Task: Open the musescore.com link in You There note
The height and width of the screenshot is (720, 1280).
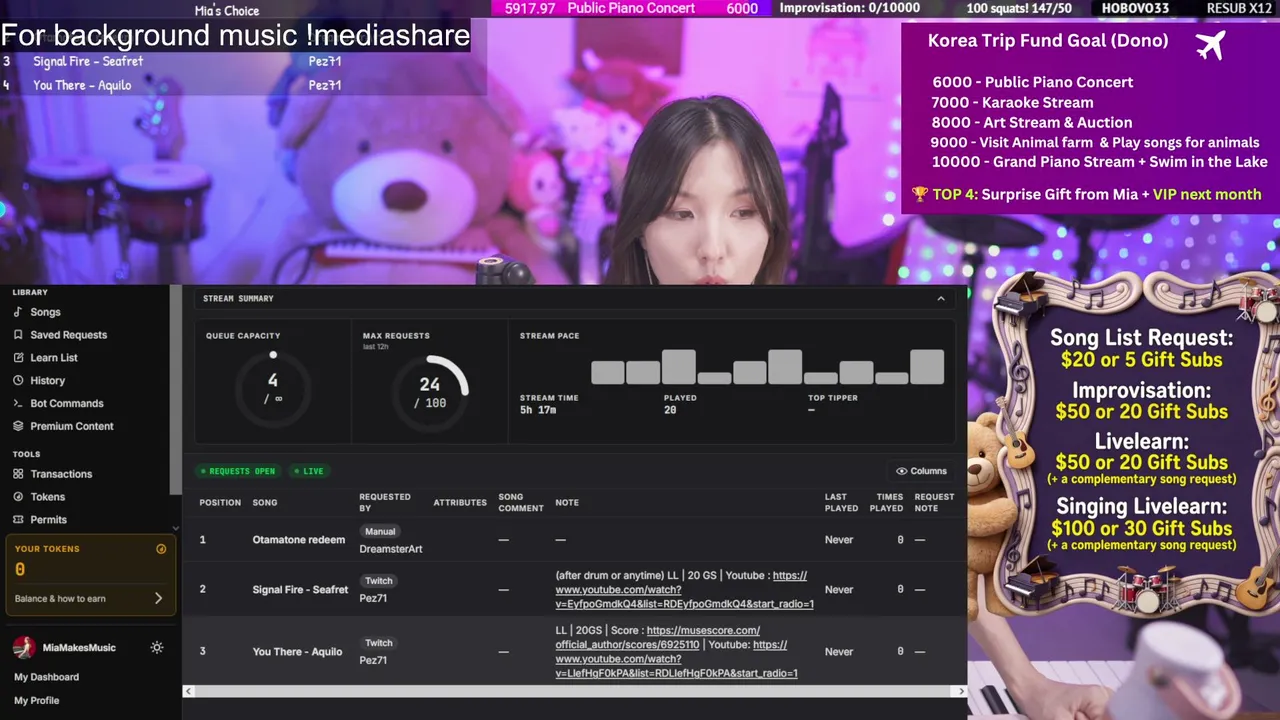Action: tap(657, 638)
